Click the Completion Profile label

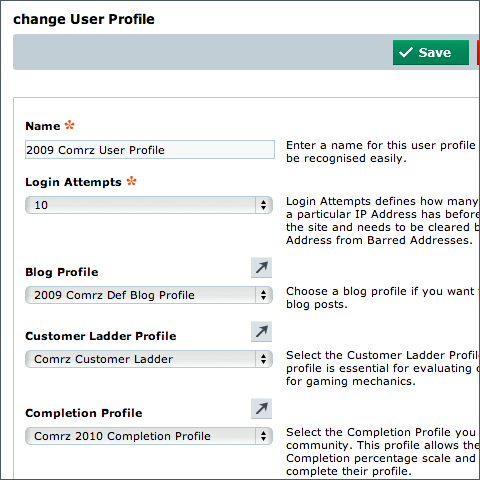[84, 413]
